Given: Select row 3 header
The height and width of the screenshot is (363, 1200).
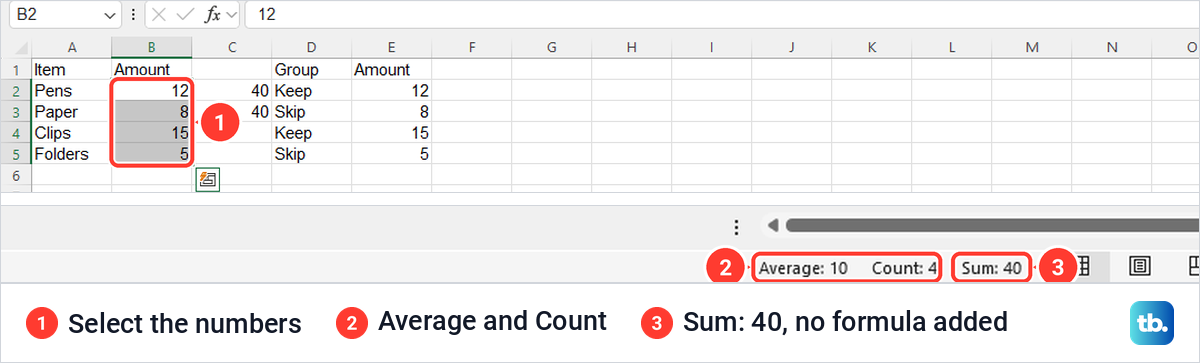Looking at the screenshot, I should coord(16,112).
